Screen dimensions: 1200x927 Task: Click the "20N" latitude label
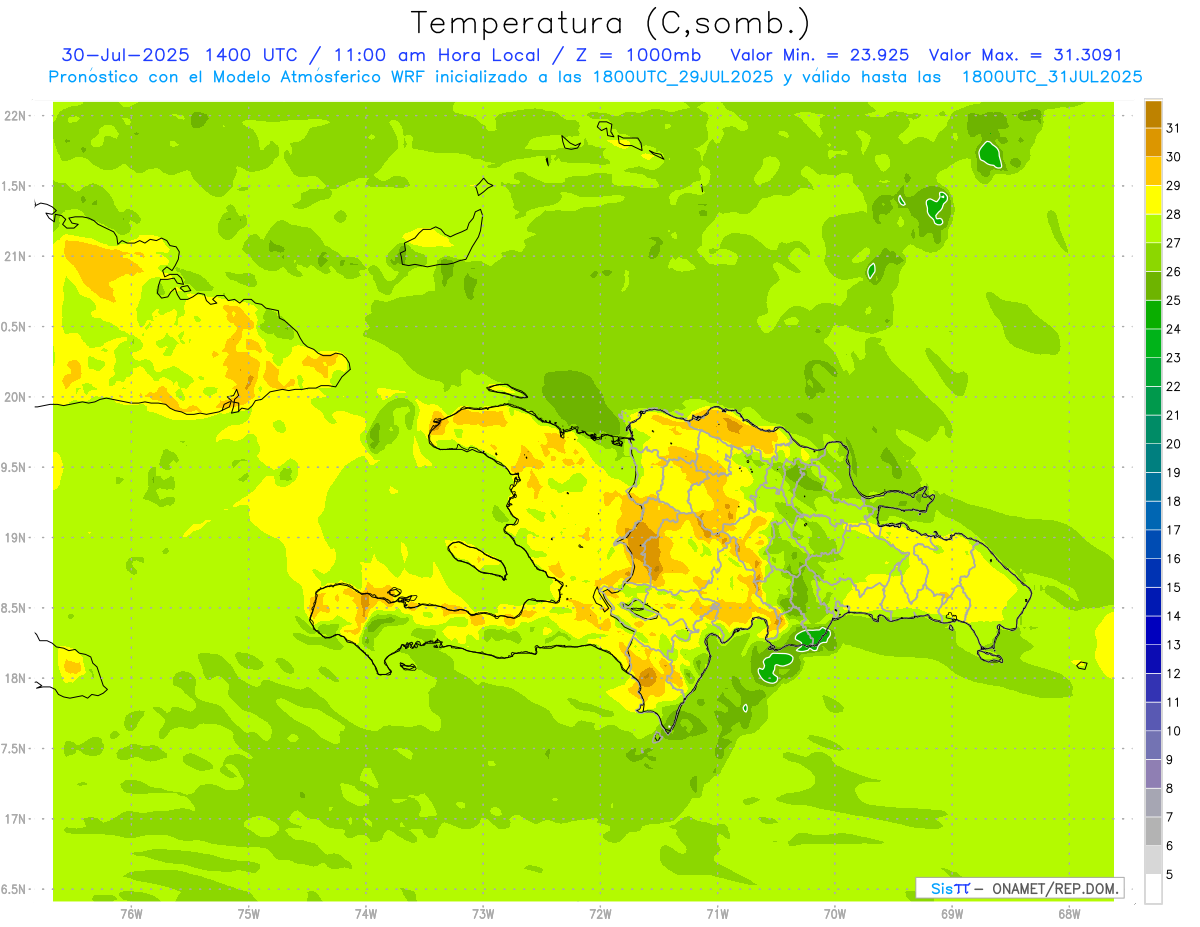click(15, 397)
